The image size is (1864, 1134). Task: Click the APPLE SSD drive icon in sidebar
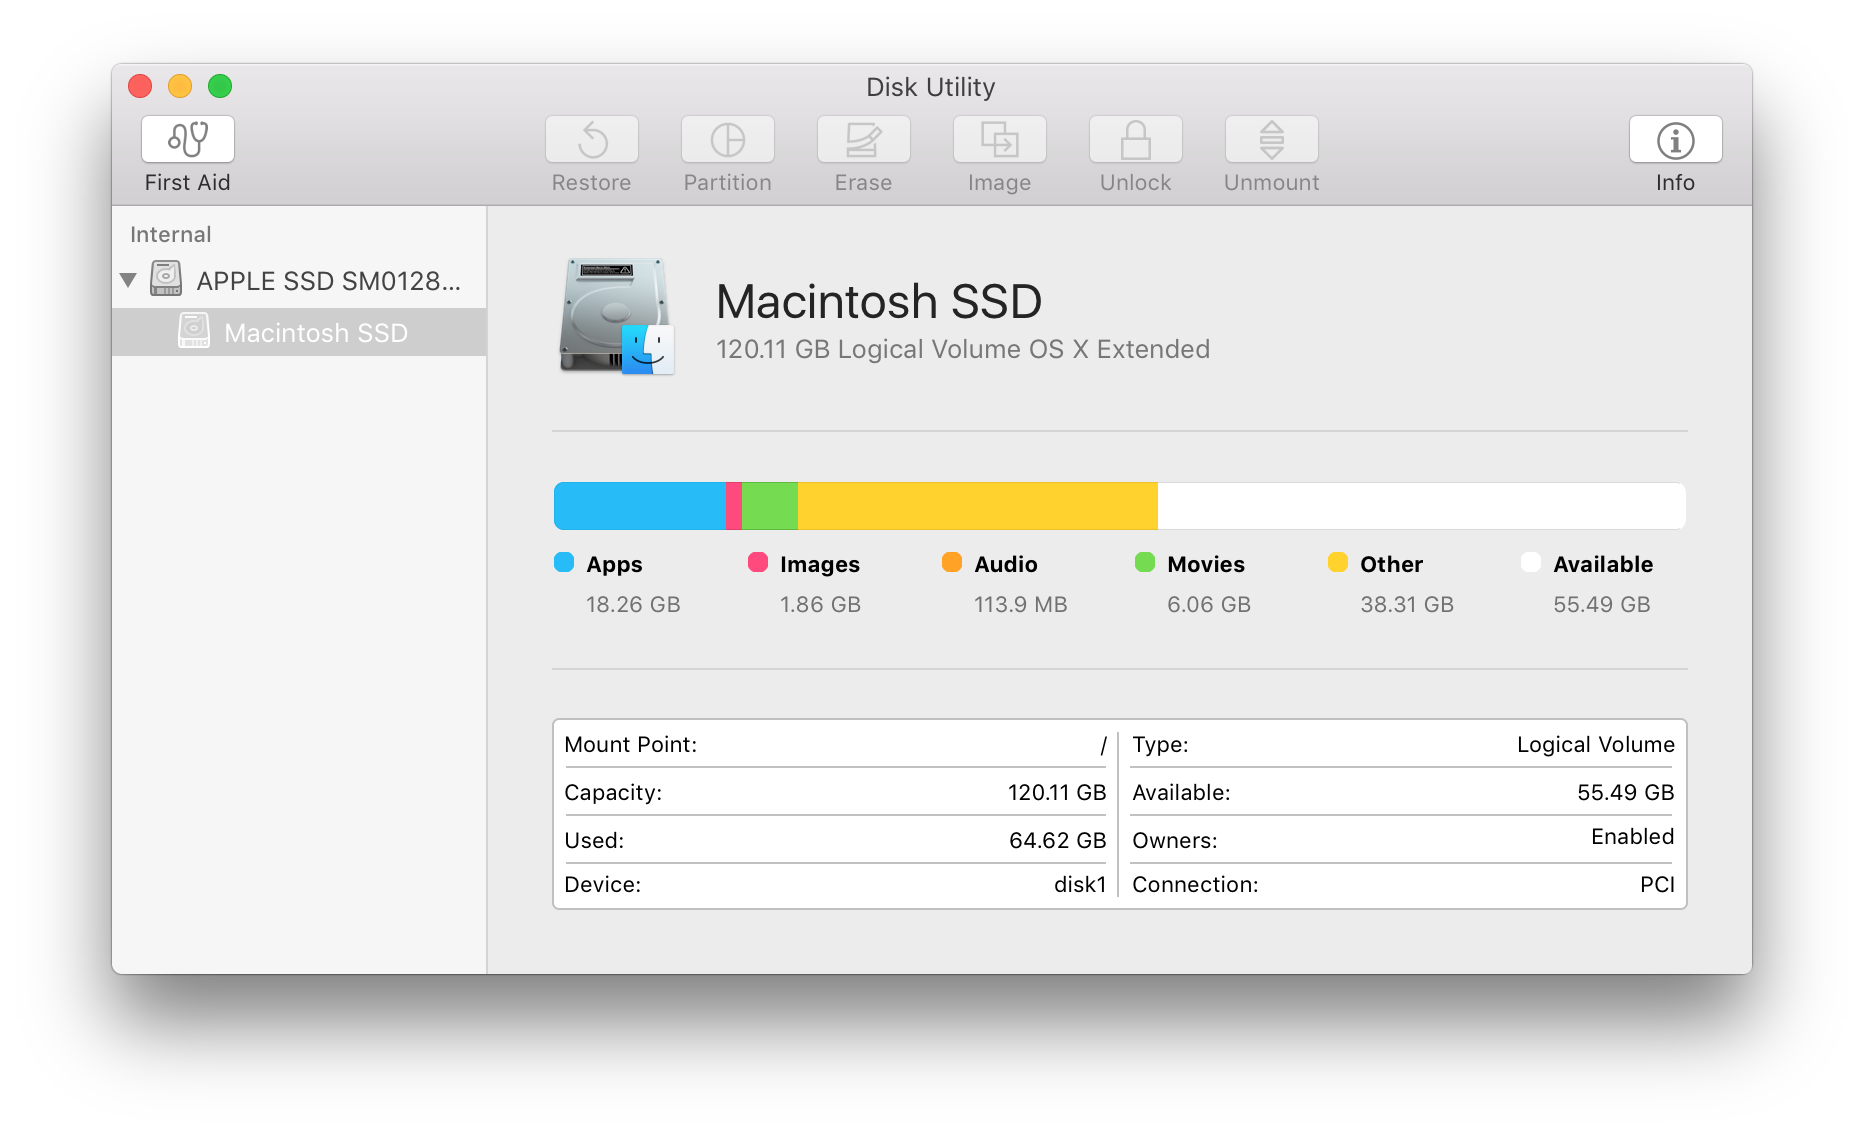(166, 279)
